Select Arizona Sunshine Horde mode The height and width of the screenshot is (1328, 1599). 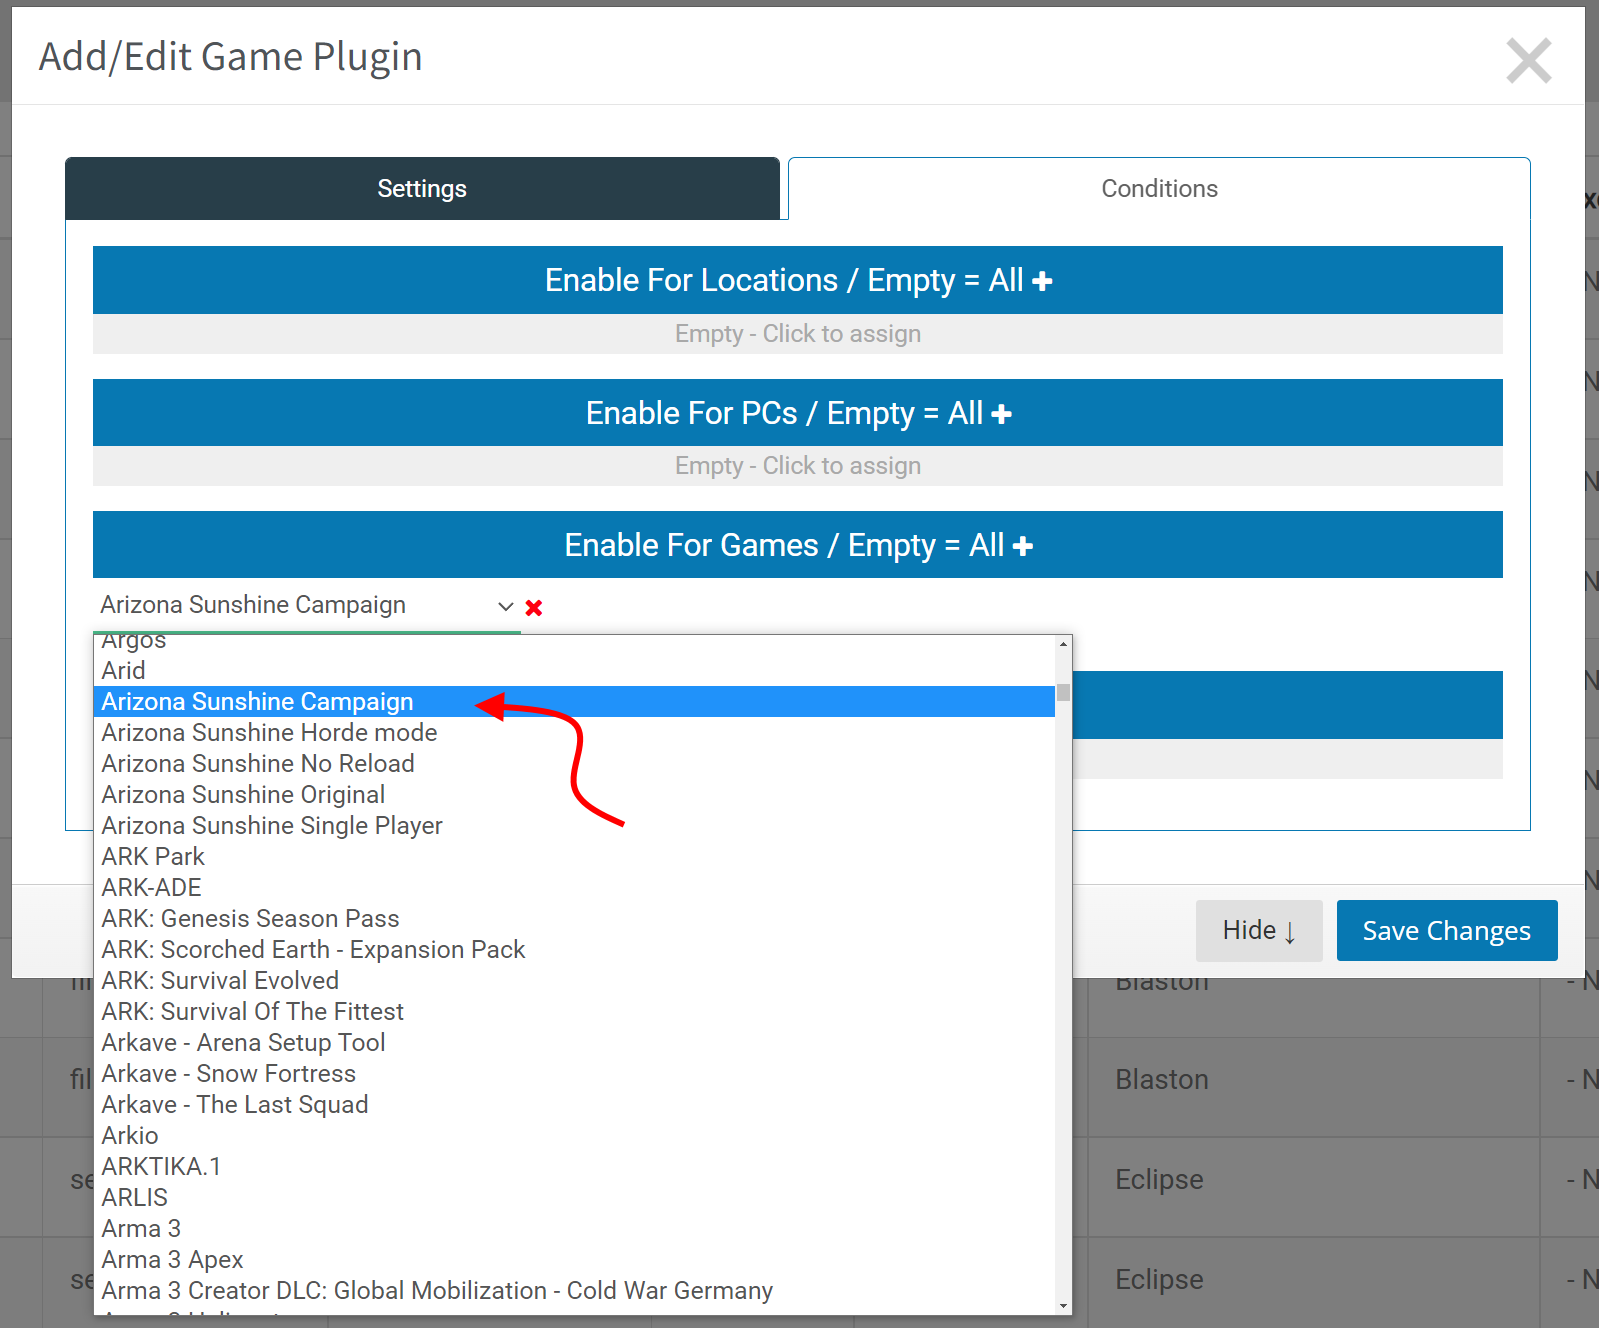pos(575,732)
